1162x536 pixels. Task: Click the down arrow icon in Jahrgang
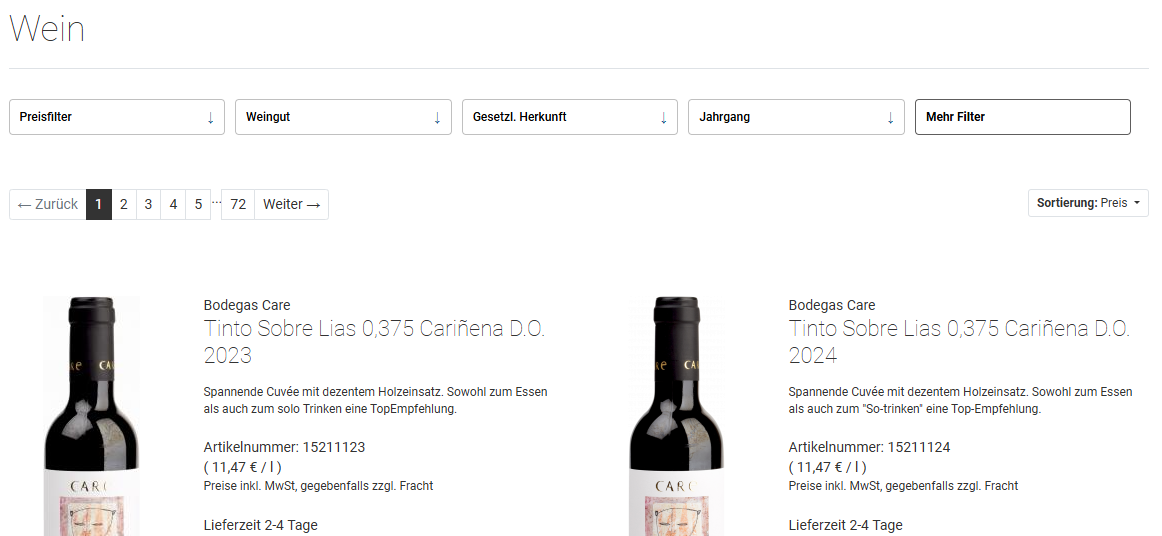click(x=890, y=118)
